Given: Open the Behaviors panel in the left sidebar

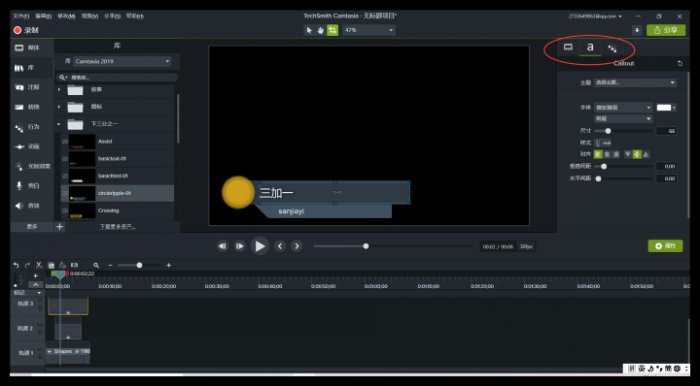Looking at the screenshot, I should (x=28, y=127).
